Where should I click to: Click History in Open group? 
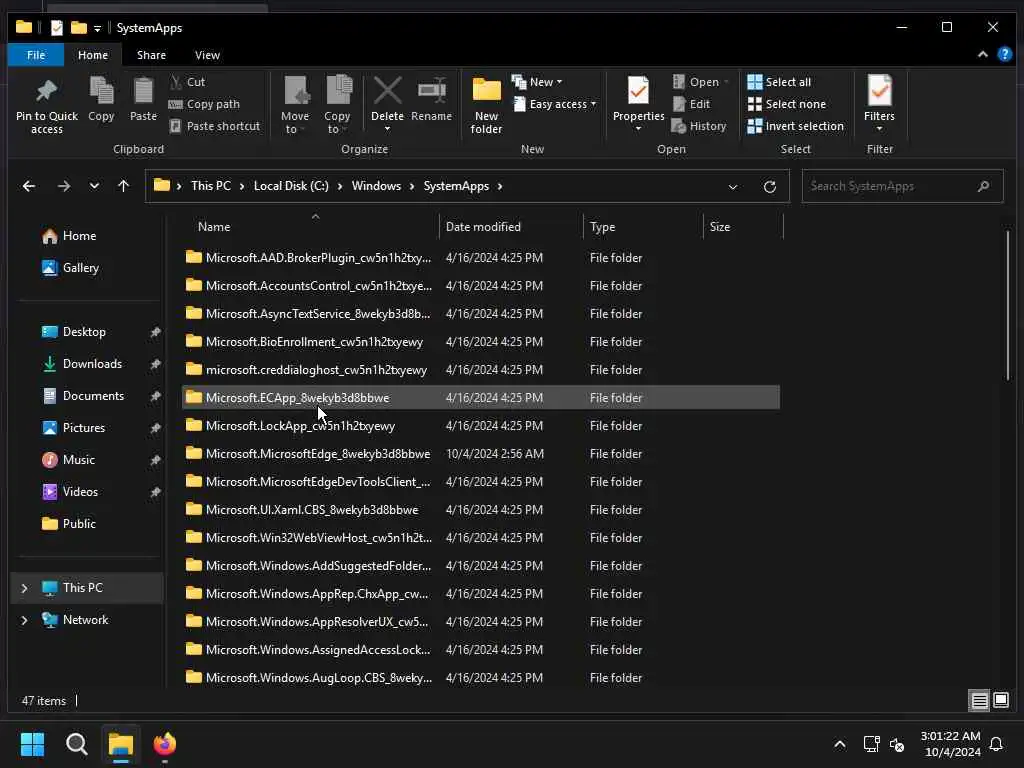pos(699,126)
